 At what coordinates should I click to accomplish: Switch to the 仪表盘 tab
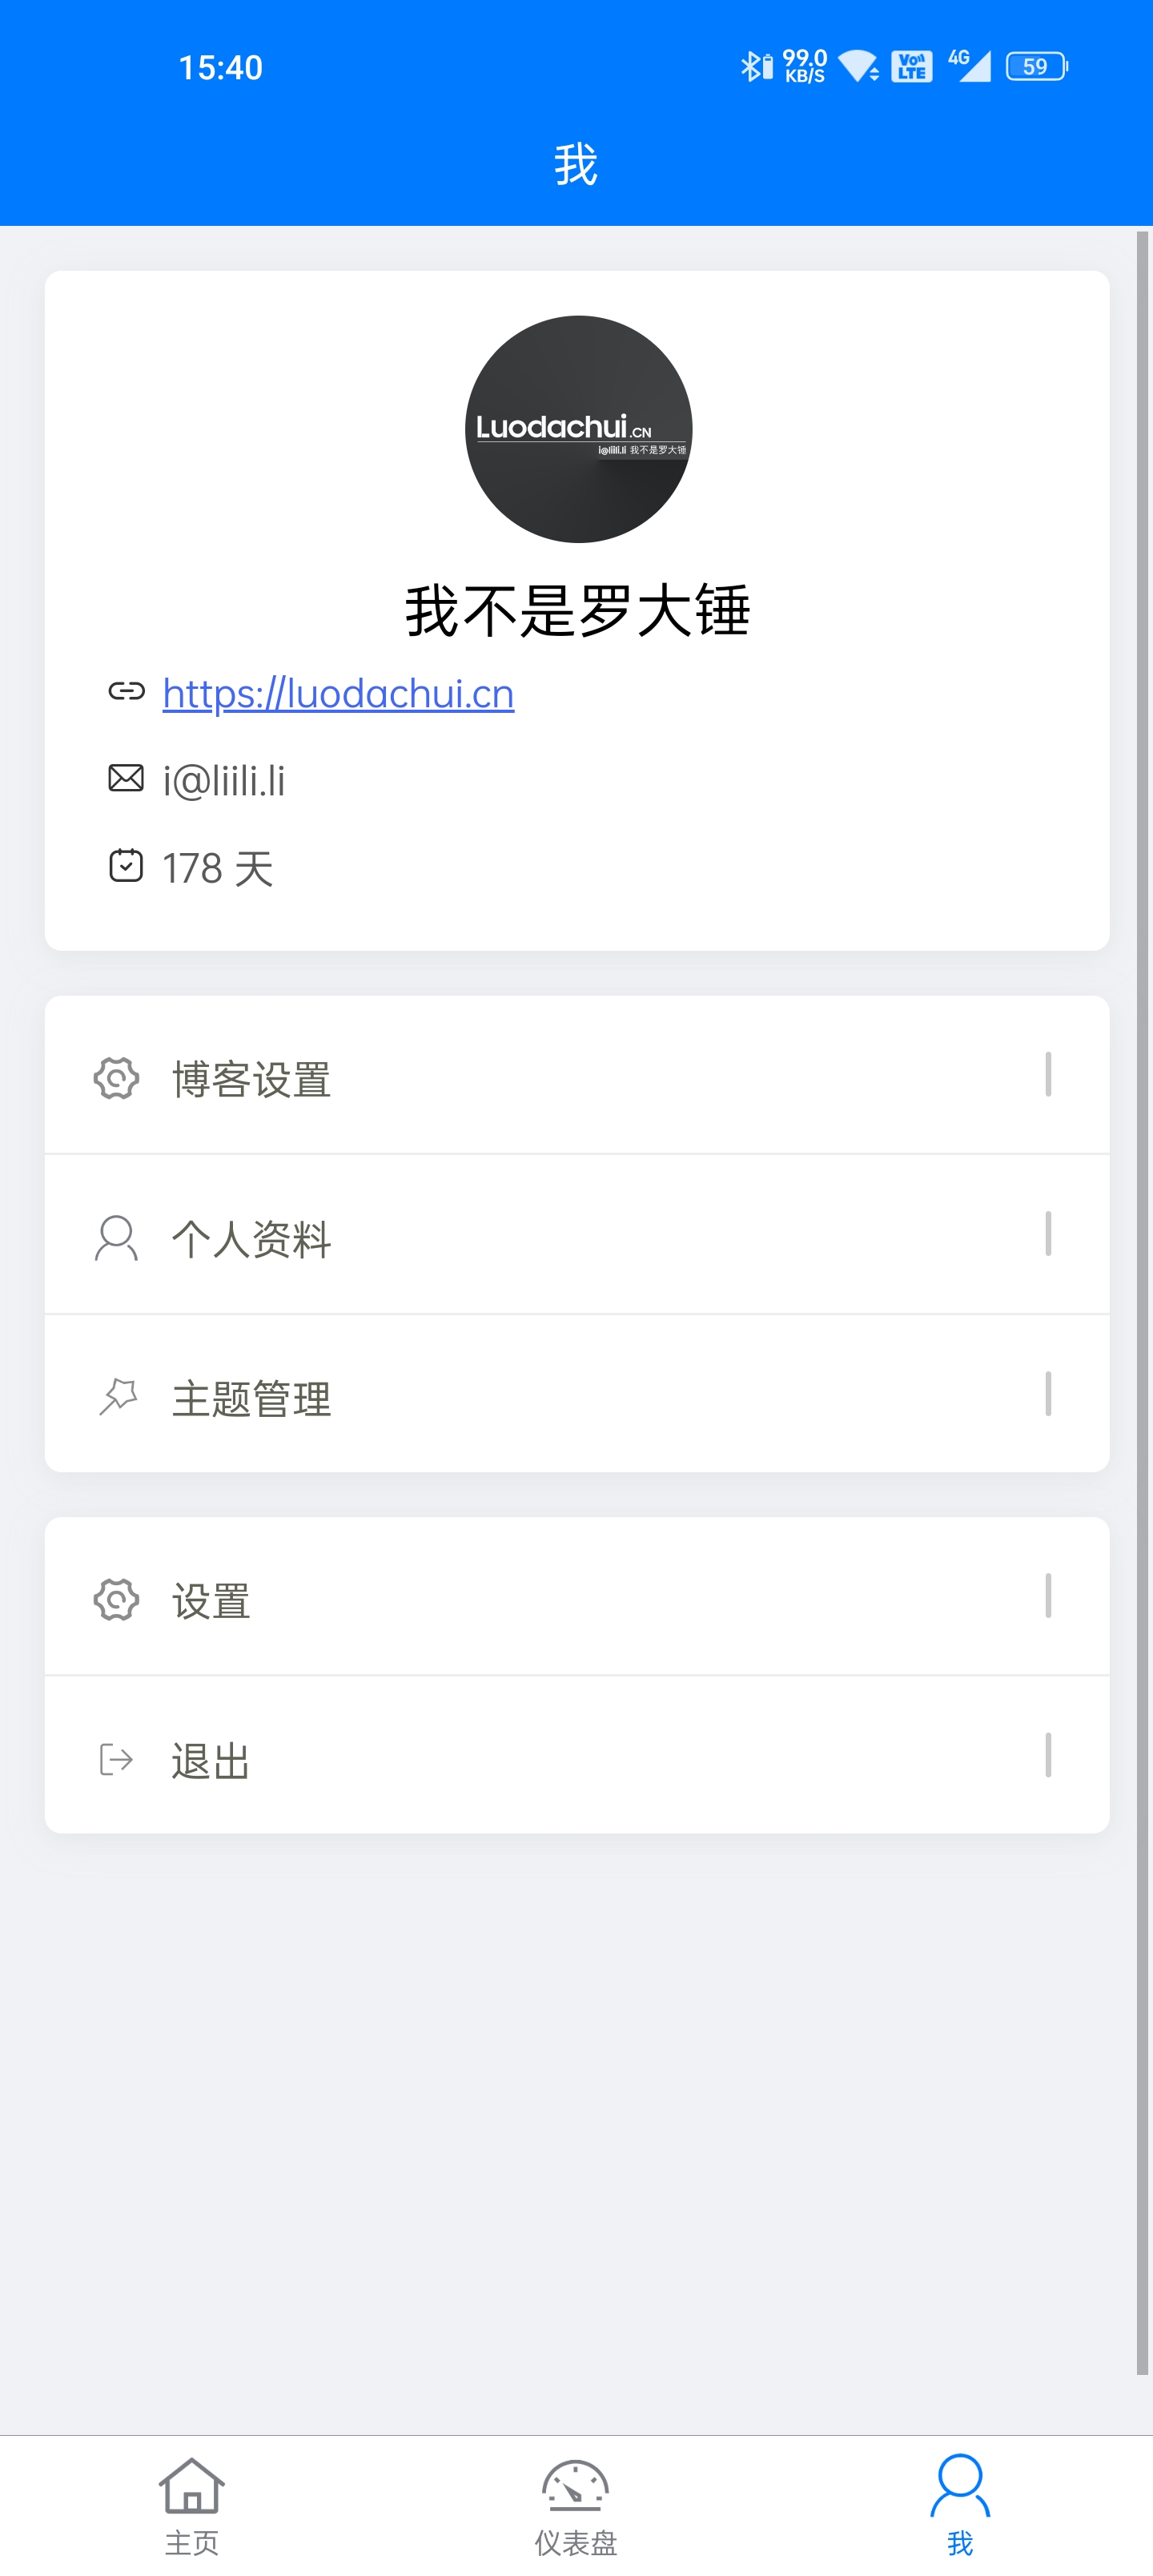click(575, 2504)
